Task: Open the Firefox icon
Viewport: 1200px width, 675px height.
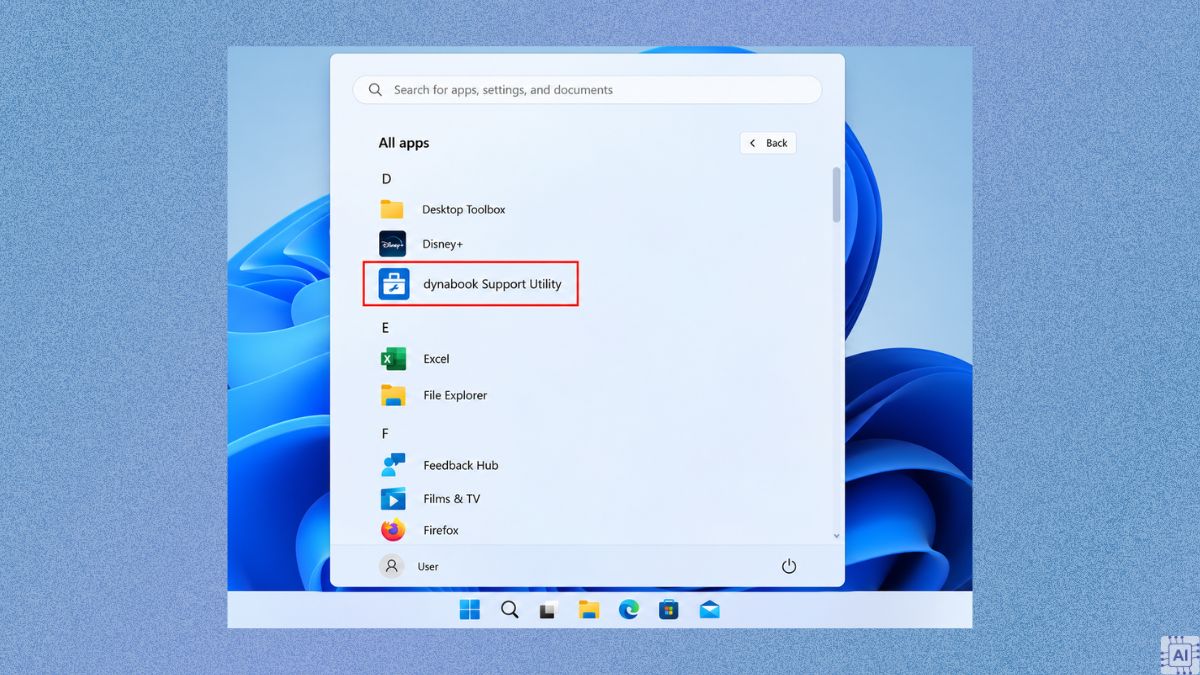Action: tap(393, 530)
